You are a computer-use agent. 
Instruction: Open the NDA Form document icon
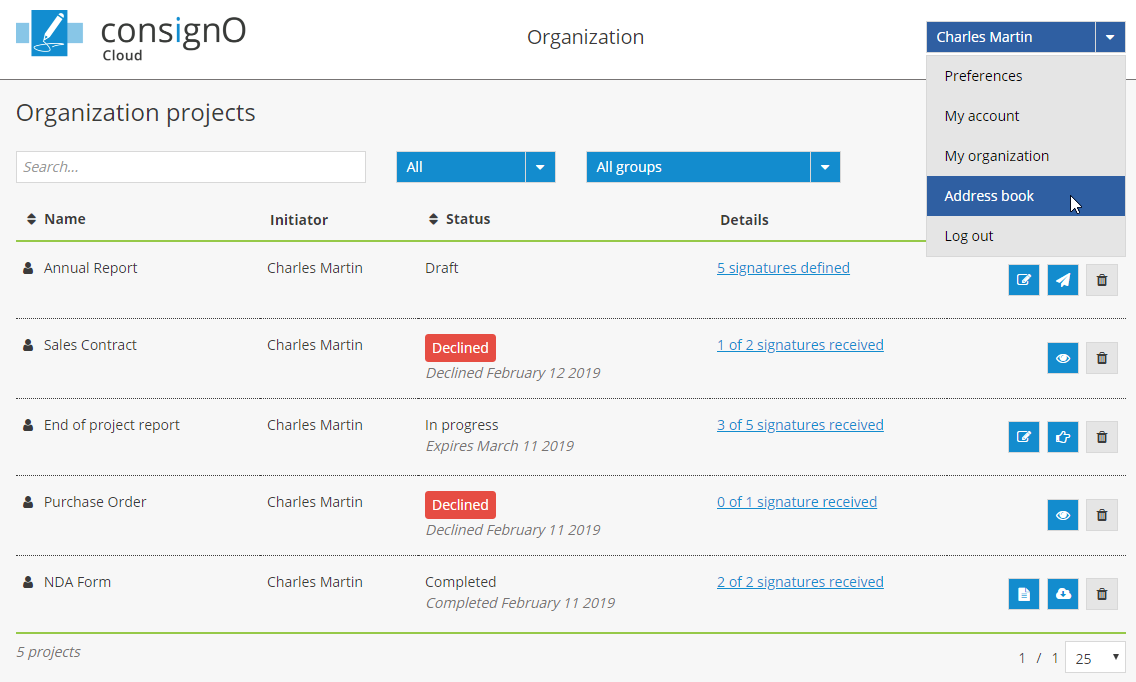(x=1024, y=594)
